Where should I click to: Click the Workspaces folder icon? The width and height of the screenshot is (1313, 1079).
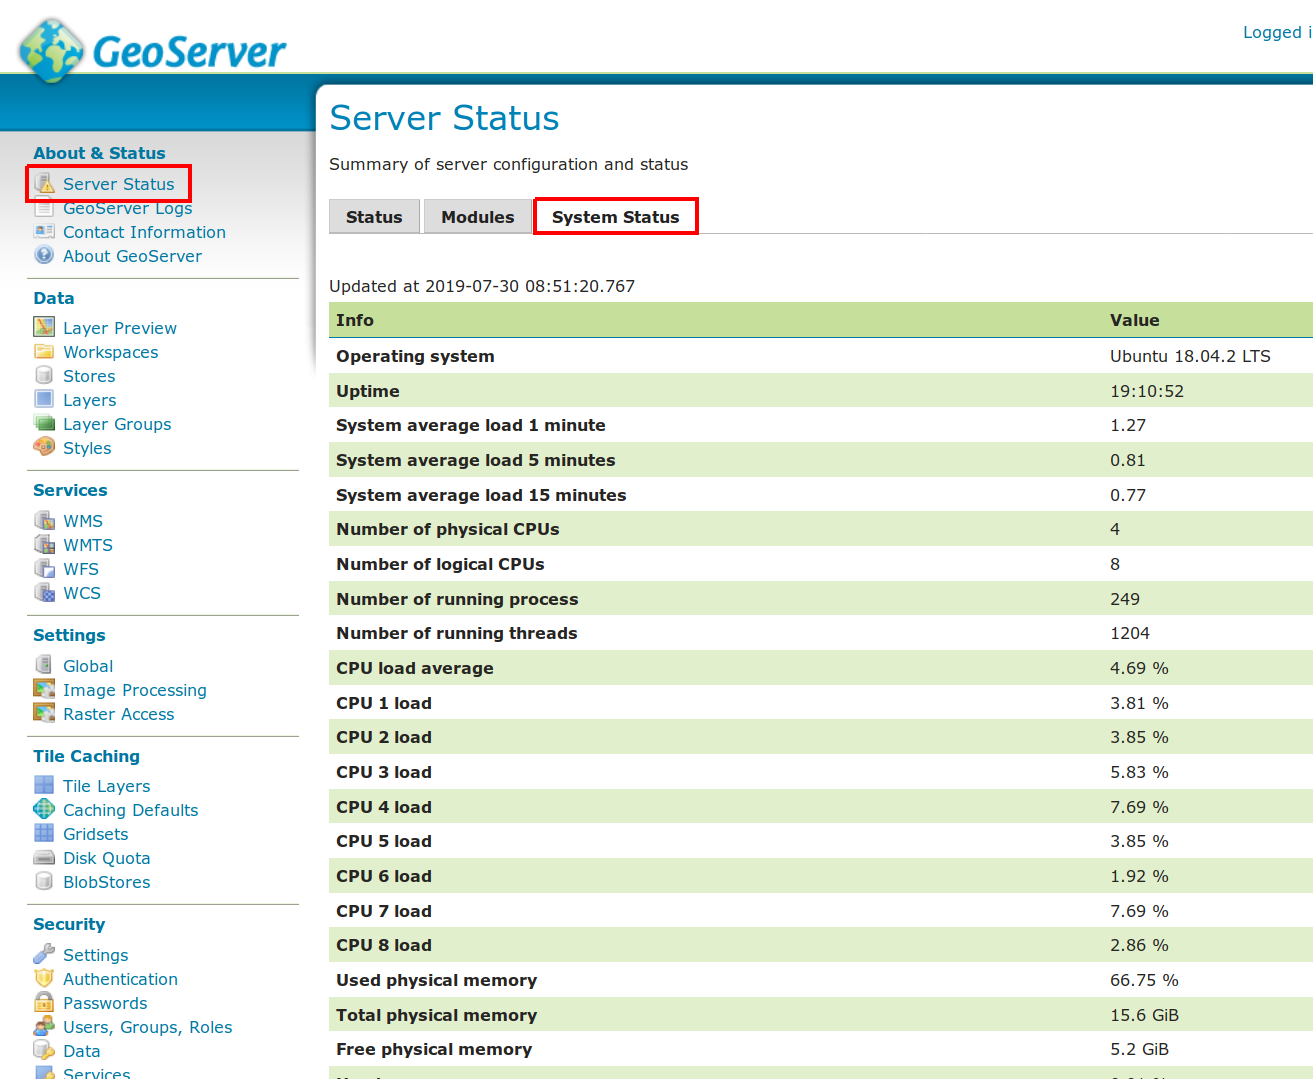(x=44, y=351)
